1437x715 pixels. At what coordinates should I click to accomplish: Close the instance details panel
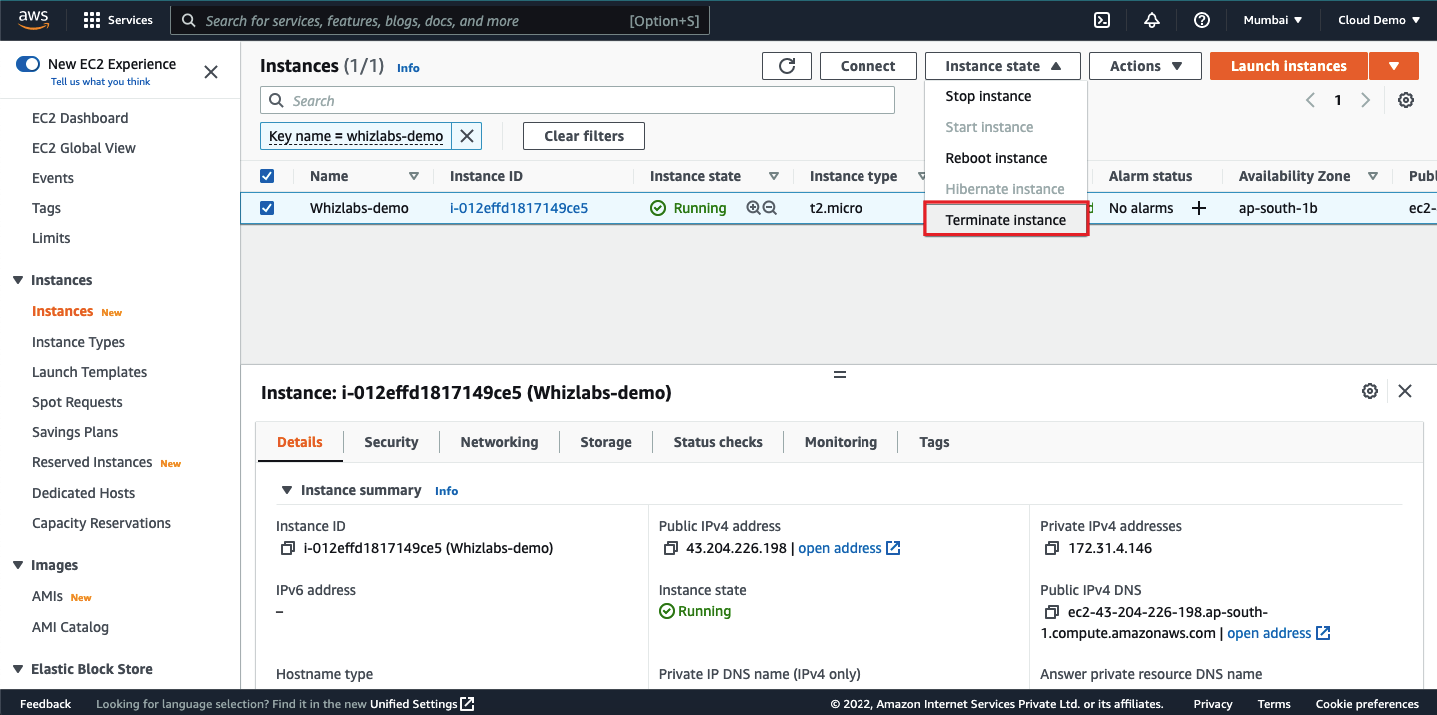(1405, 391)
